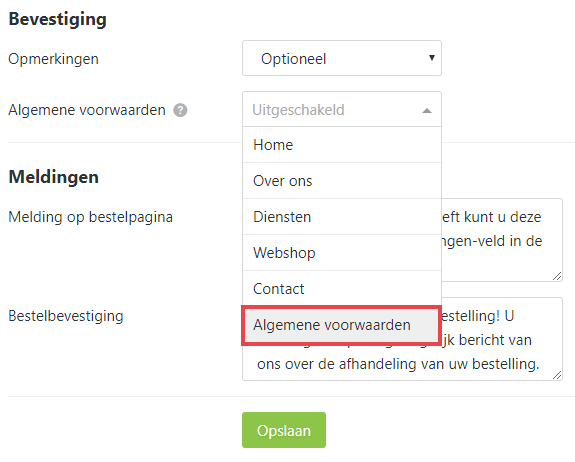
Task: Click the Uitgeschakeld selection field
Action: pyautogui.click(x=342, y=109)
